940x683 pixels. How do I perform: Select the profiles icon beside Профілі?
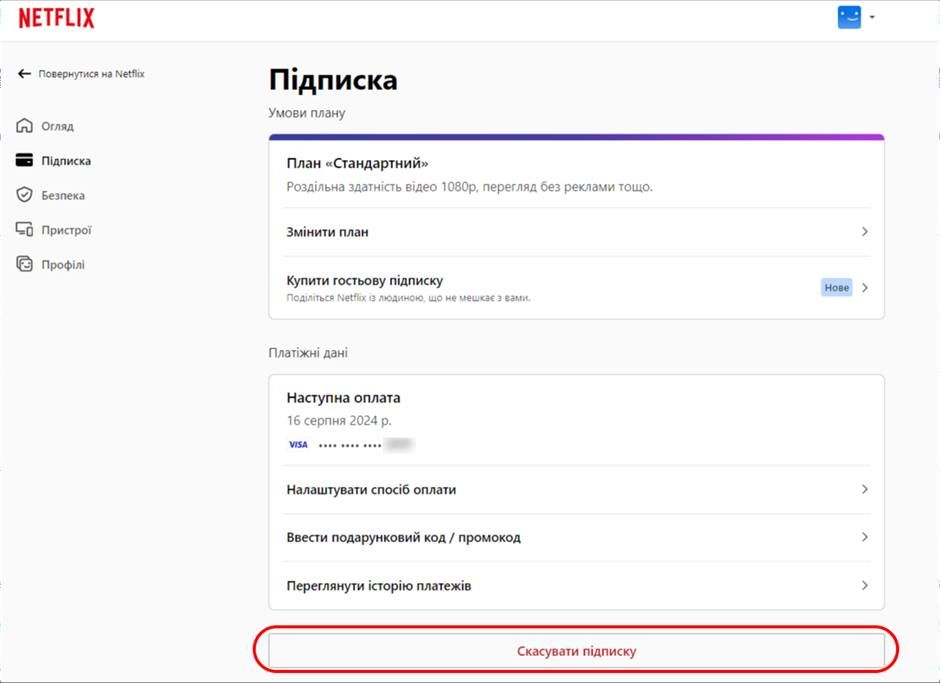coord(22,263)
